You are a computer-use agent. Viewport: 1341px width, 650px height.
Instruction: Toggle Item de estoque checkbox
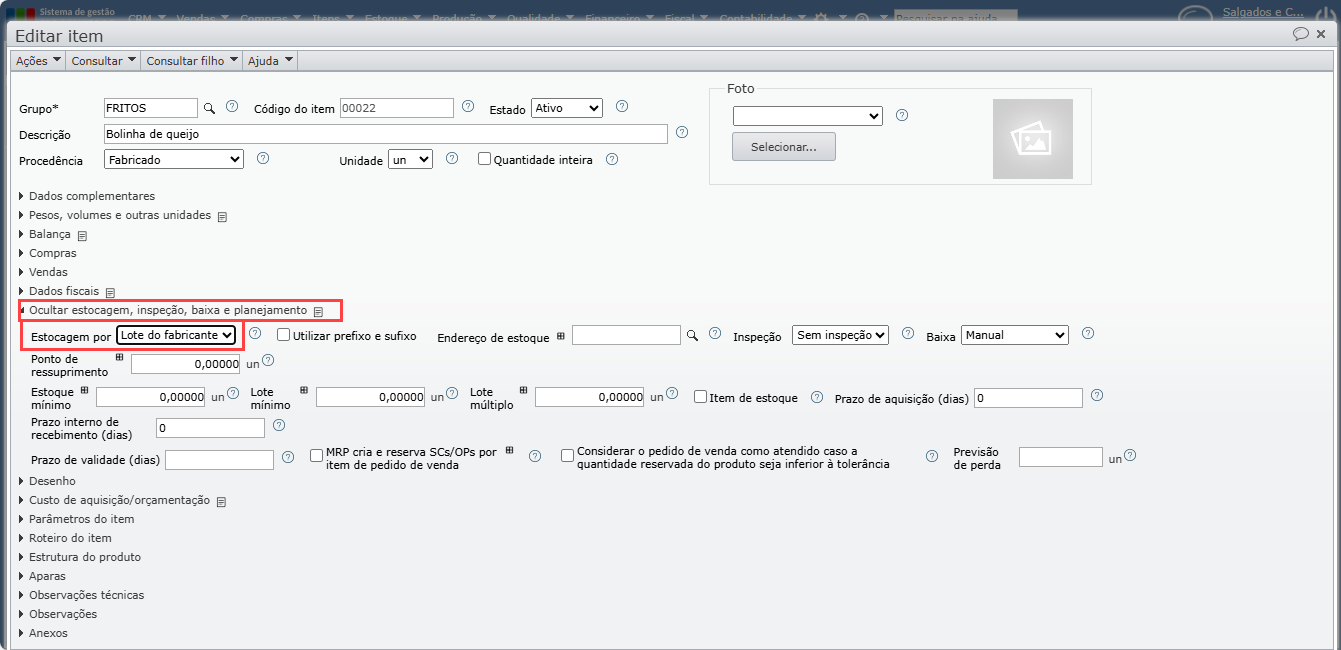pos(700,397)
